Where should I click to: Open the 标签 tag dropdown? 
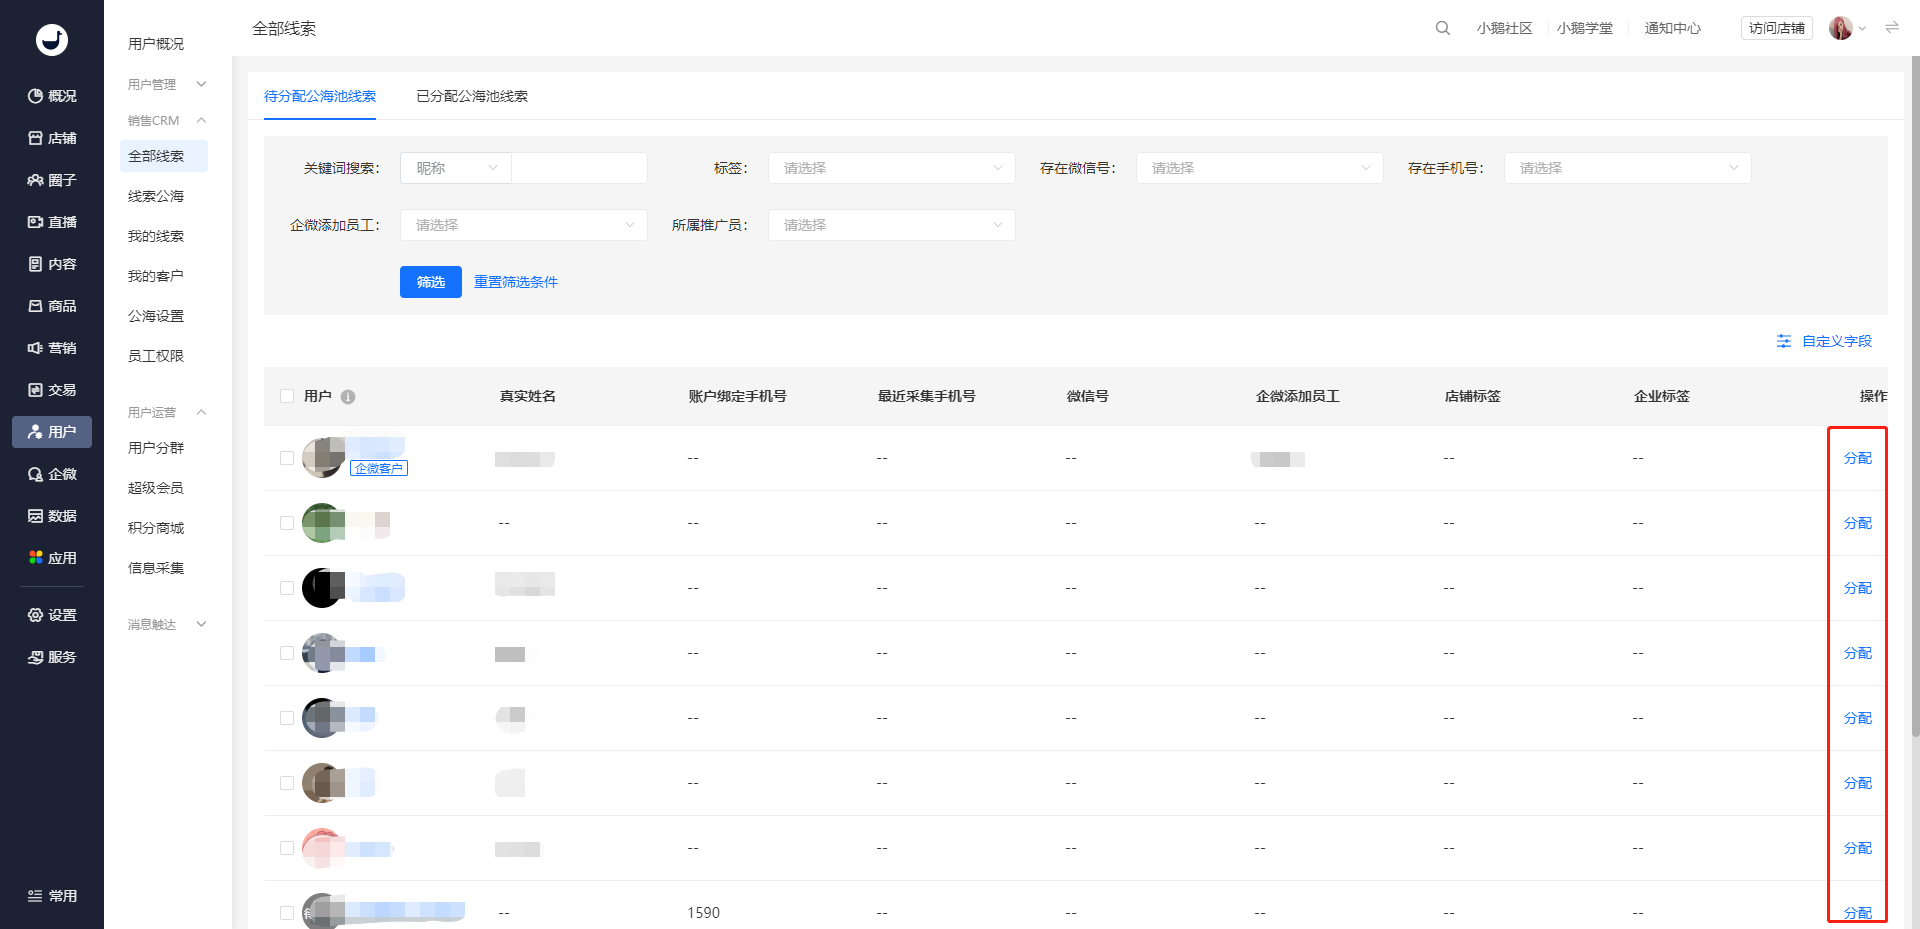(x=892, y=168)
